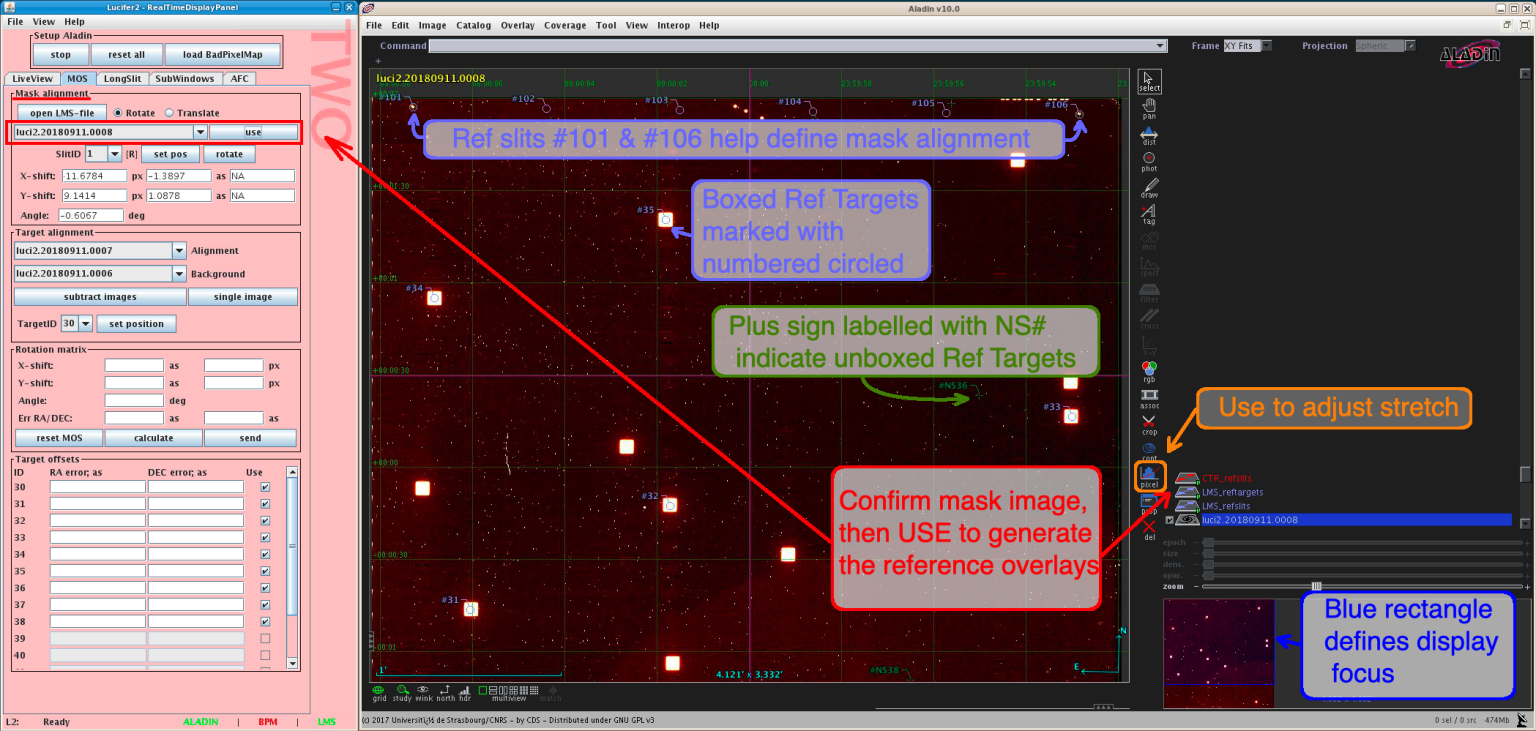Activate the study mode icon
Image resolution: width=1536 pixels, height=731 pixels.
click(403, 692)
